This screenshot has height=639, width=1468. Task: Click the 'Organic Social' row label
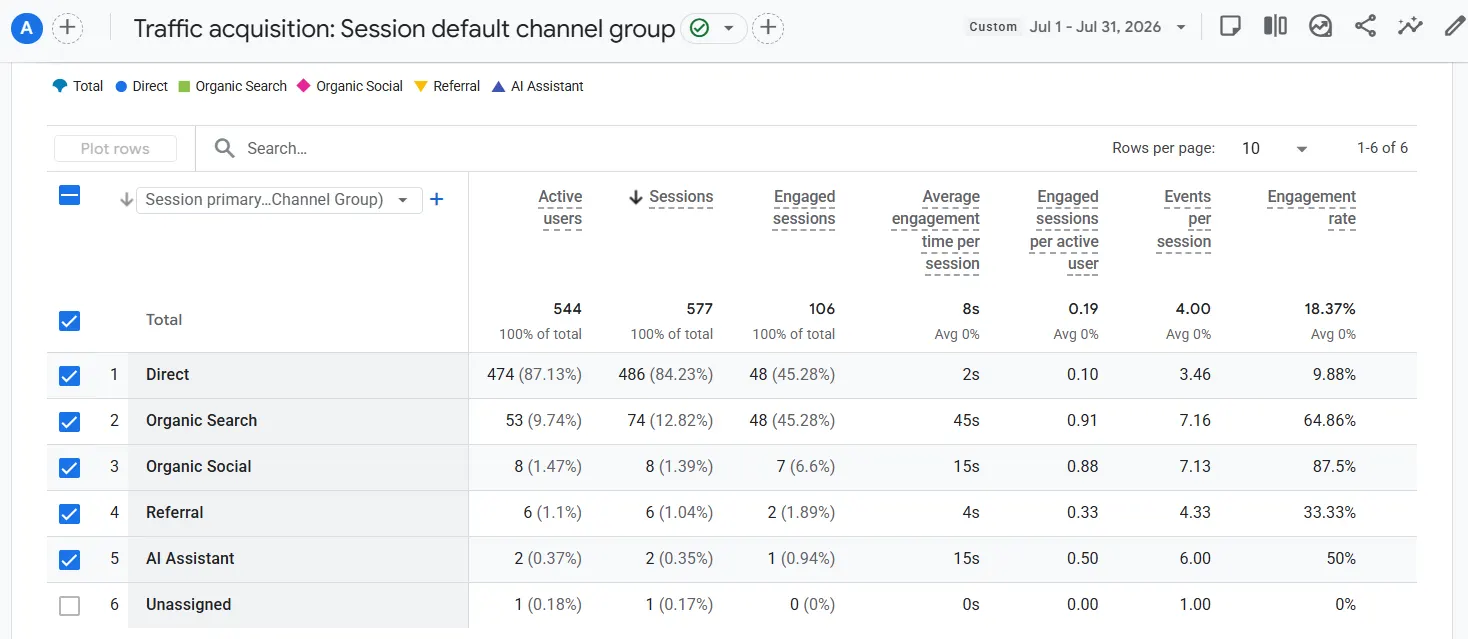point(198,466)
